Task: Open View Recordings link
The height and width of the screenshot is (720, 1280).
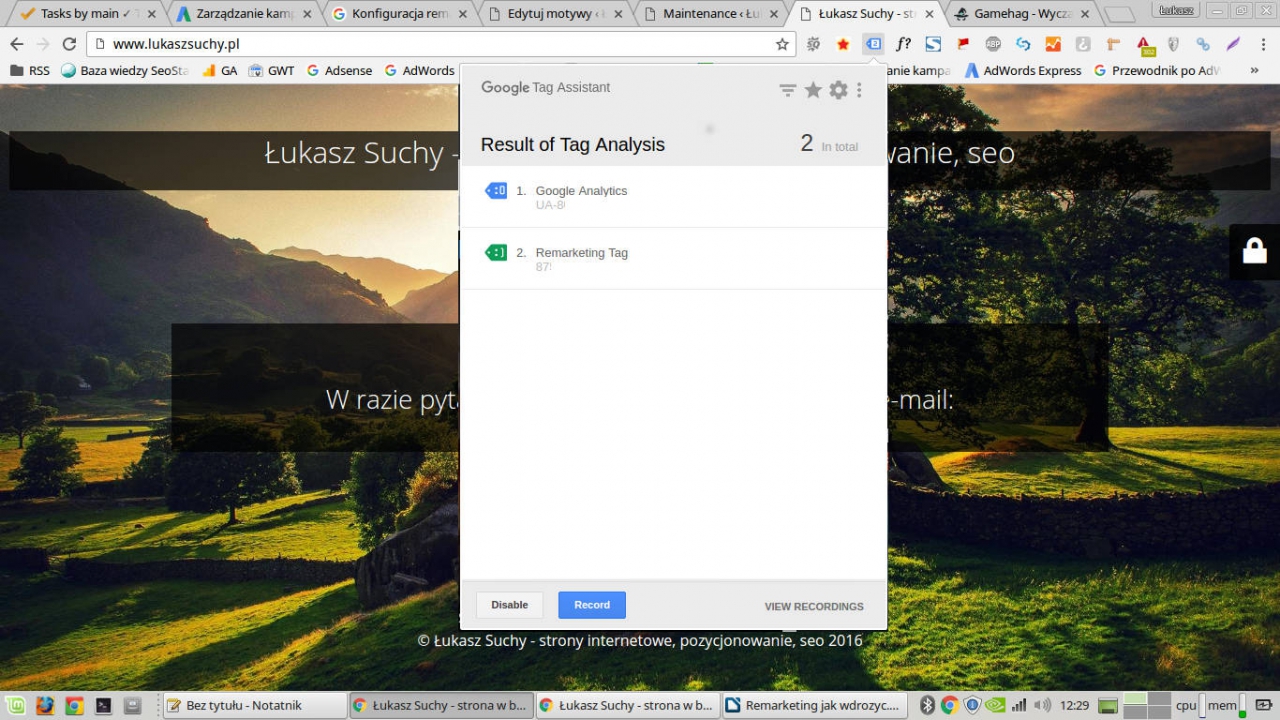Action: (x=813, y=606)
